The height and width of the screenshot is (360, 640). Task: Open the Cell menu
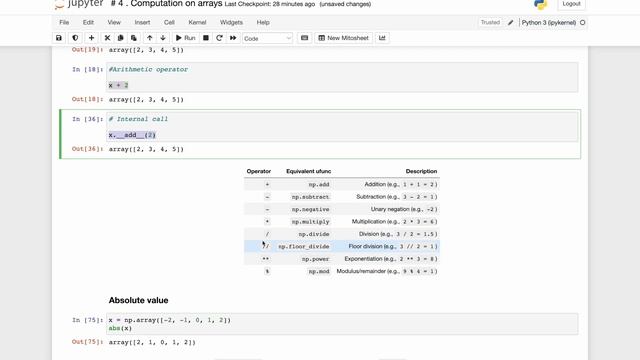(x=169, y=22)
